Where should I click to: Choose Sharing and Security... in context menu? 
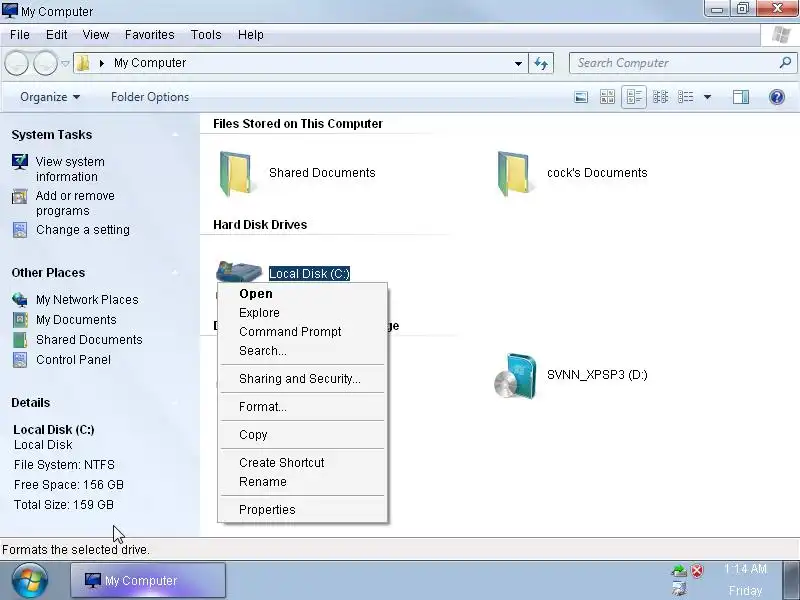[x=303, y=379]
